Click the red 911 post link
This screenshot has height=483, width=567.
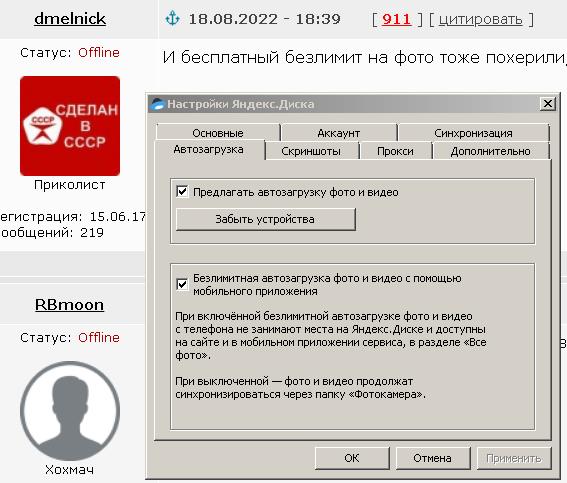point(396,19)
